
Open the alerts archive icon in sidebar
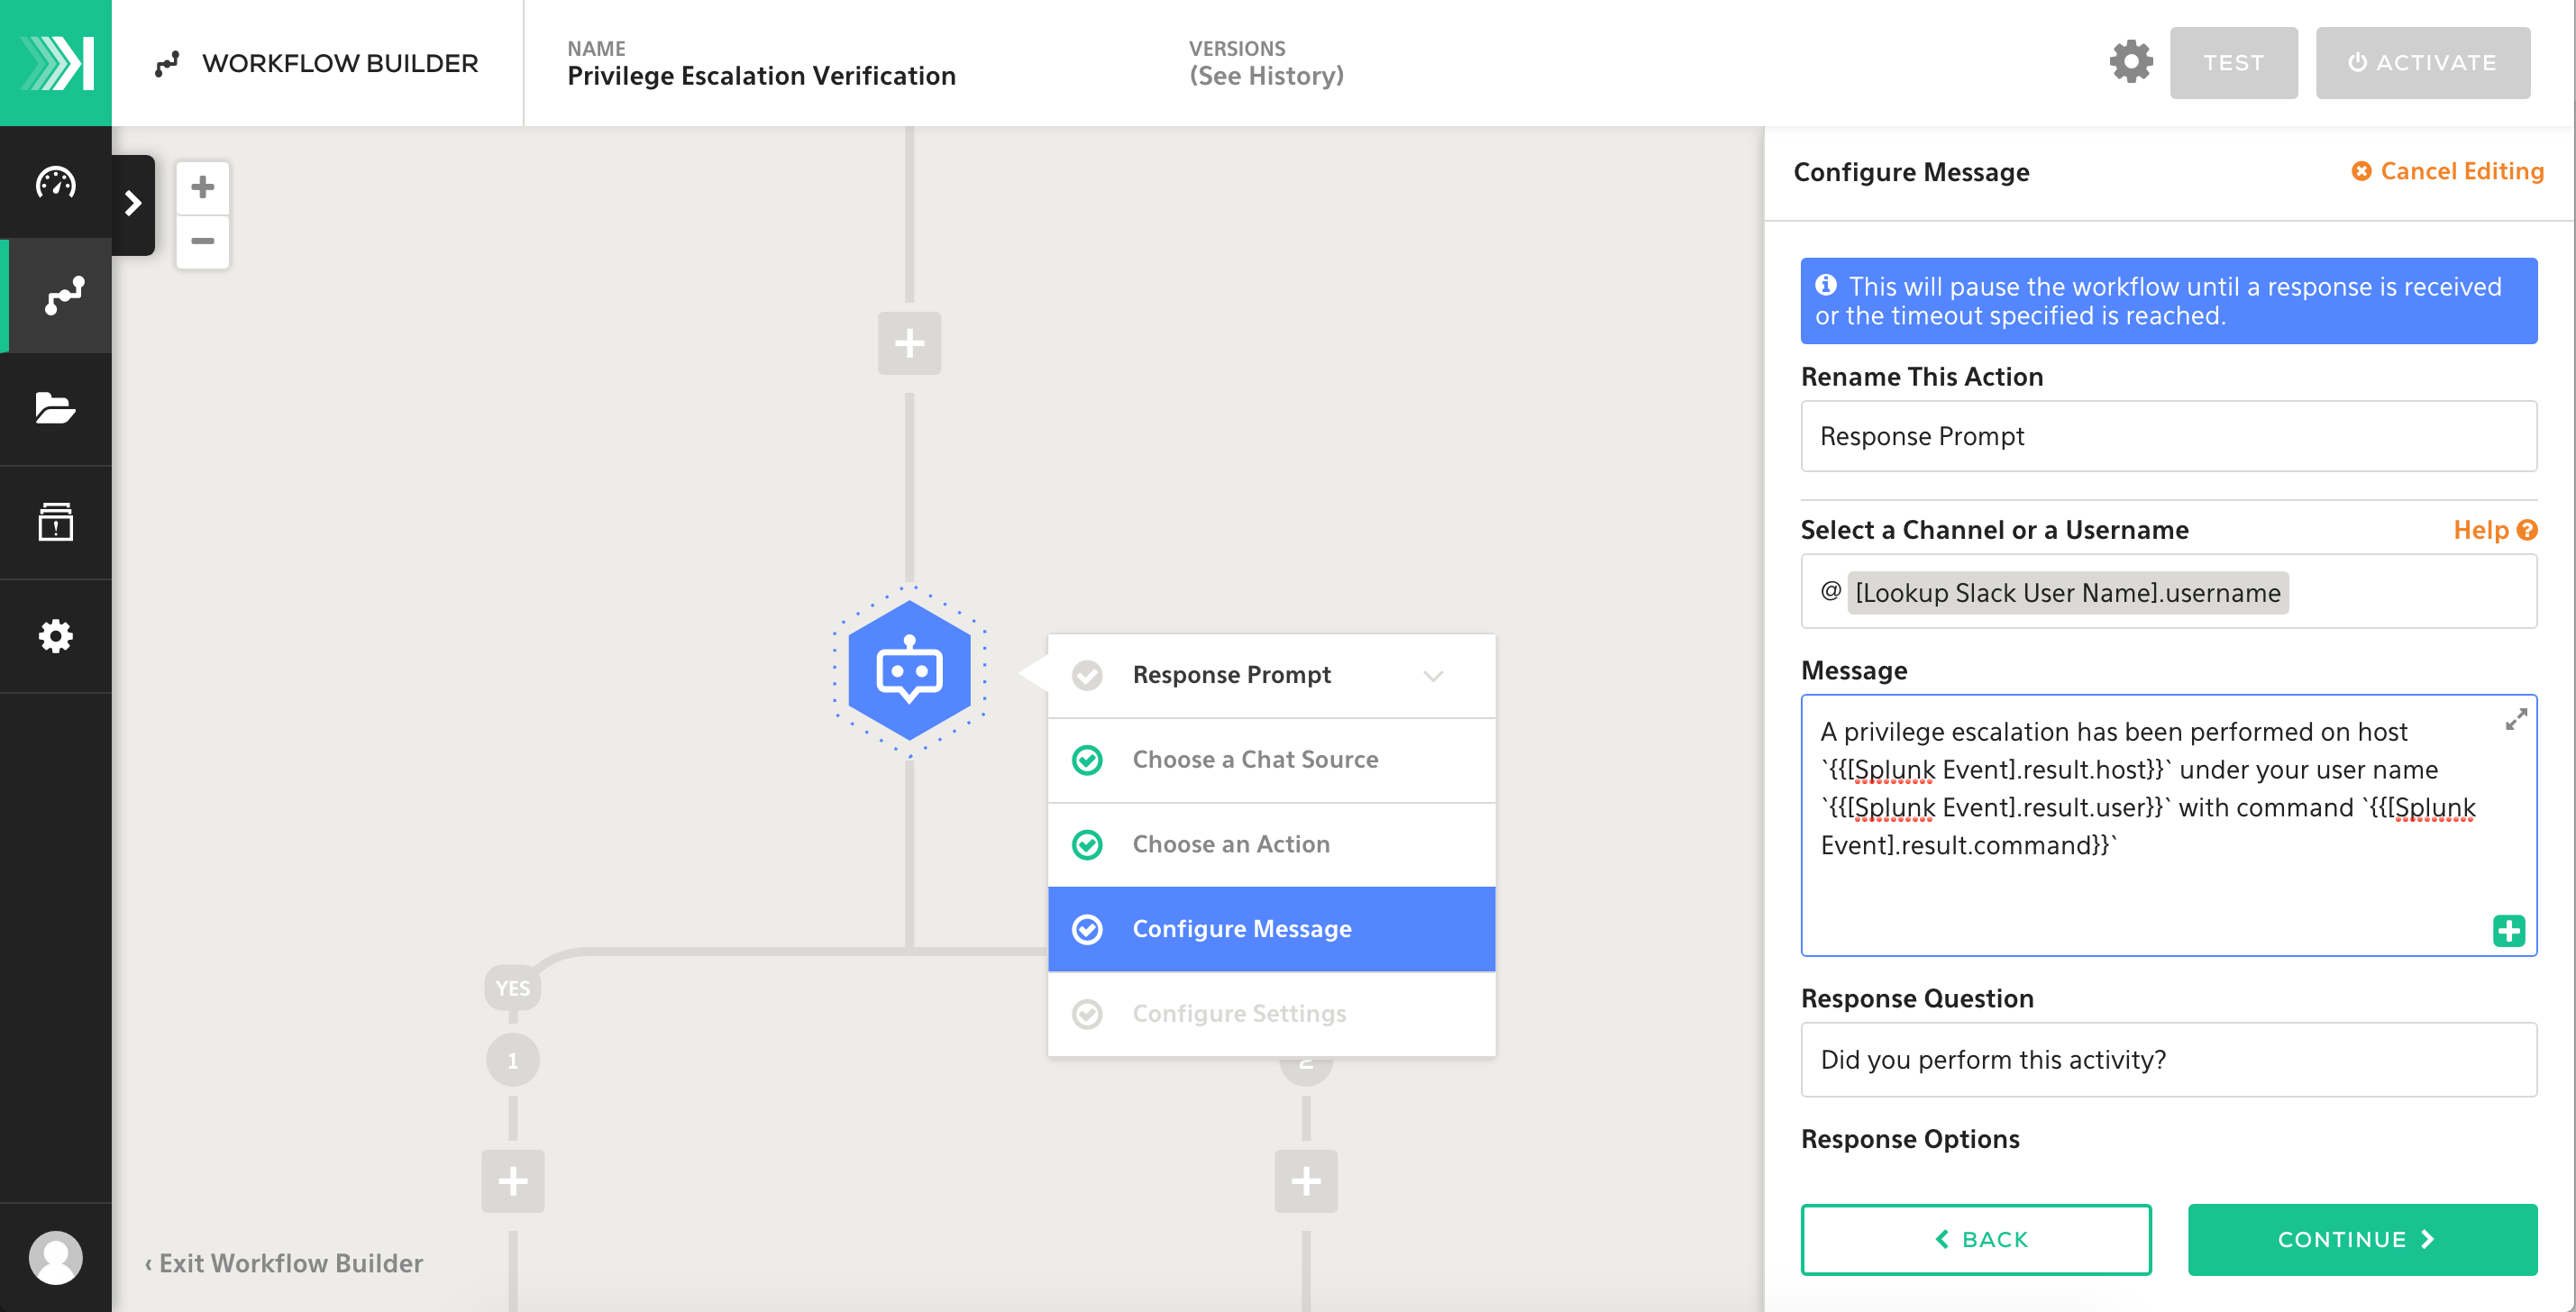pos(56,522)
